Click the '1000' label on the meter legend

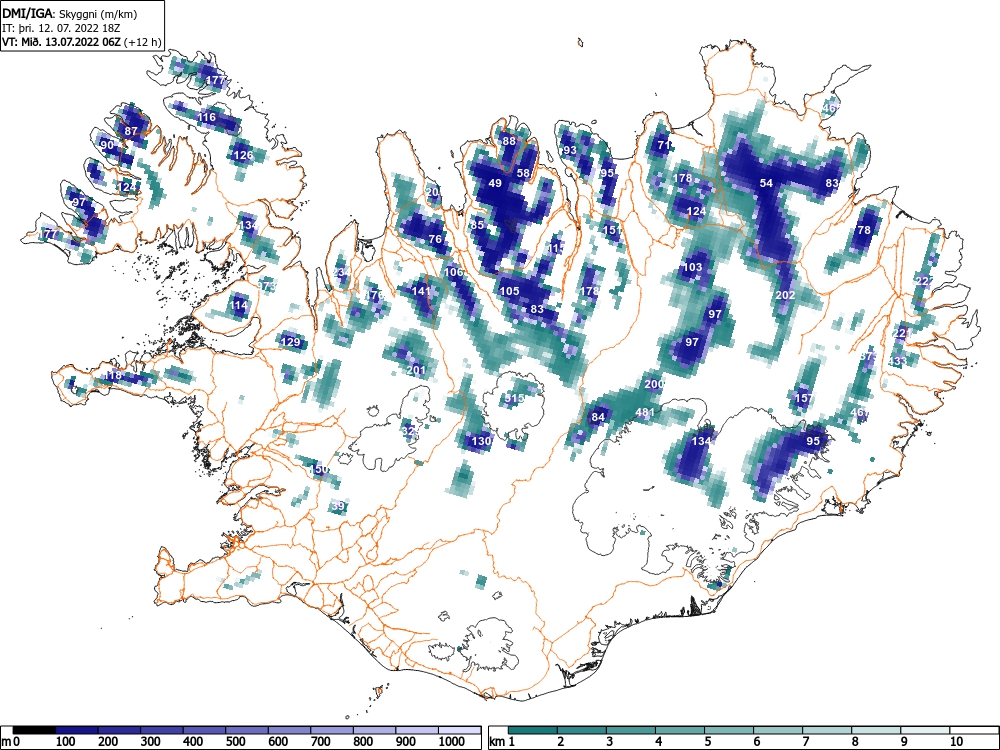tap(451, 741)
